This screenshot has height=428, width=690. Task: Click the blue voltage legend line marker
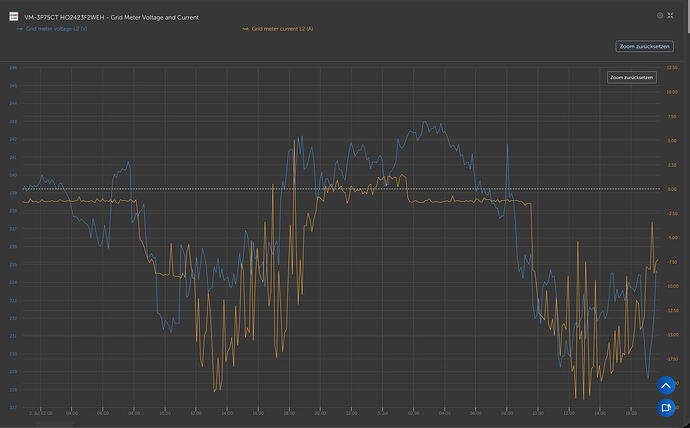point(19,29)
